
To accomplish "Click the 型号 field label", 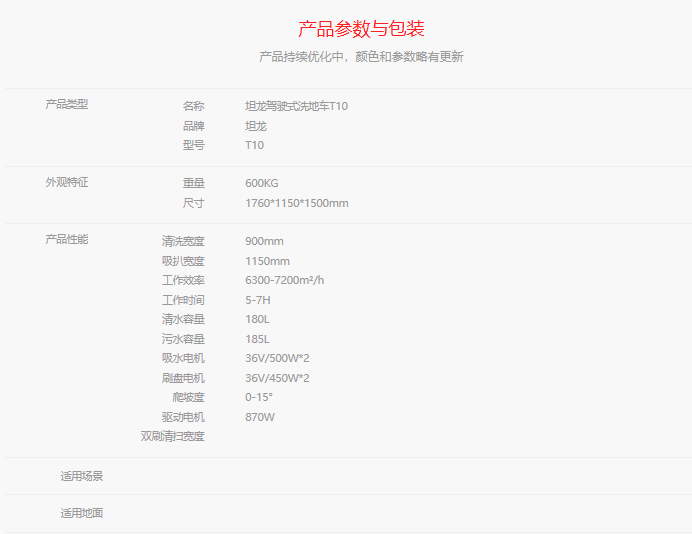I will [x=194, y=145].
